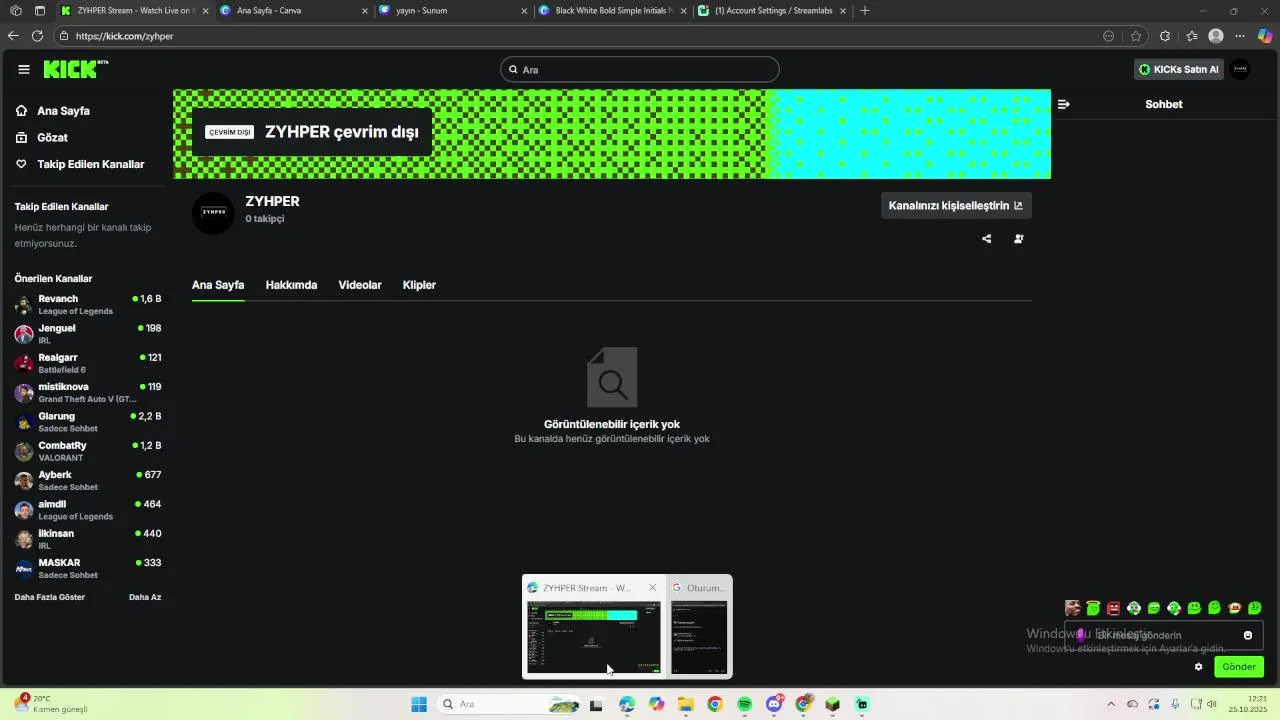This screenshot has width=1280, height=720.
Task: Select the Oturum window preview thumbnail
Action: (699, 638)
